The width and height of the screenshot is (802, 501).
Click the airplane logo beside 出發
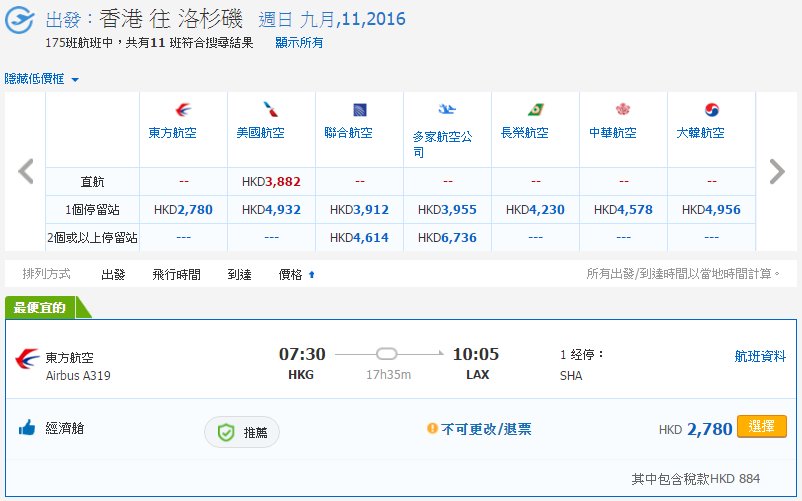point(19,20)
